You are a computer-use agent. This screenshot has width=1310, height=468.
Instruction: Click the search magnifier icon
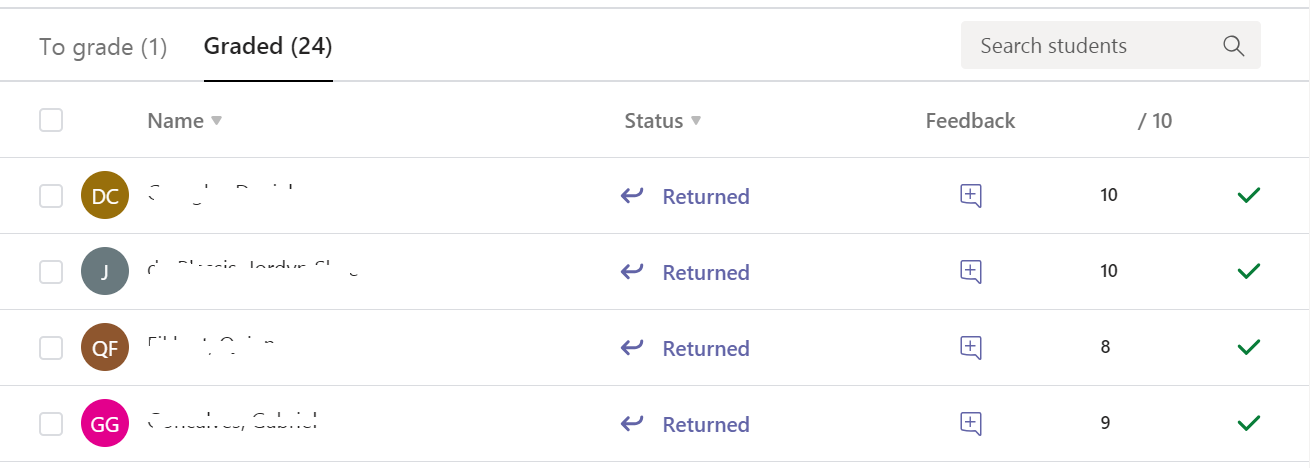1233,46
